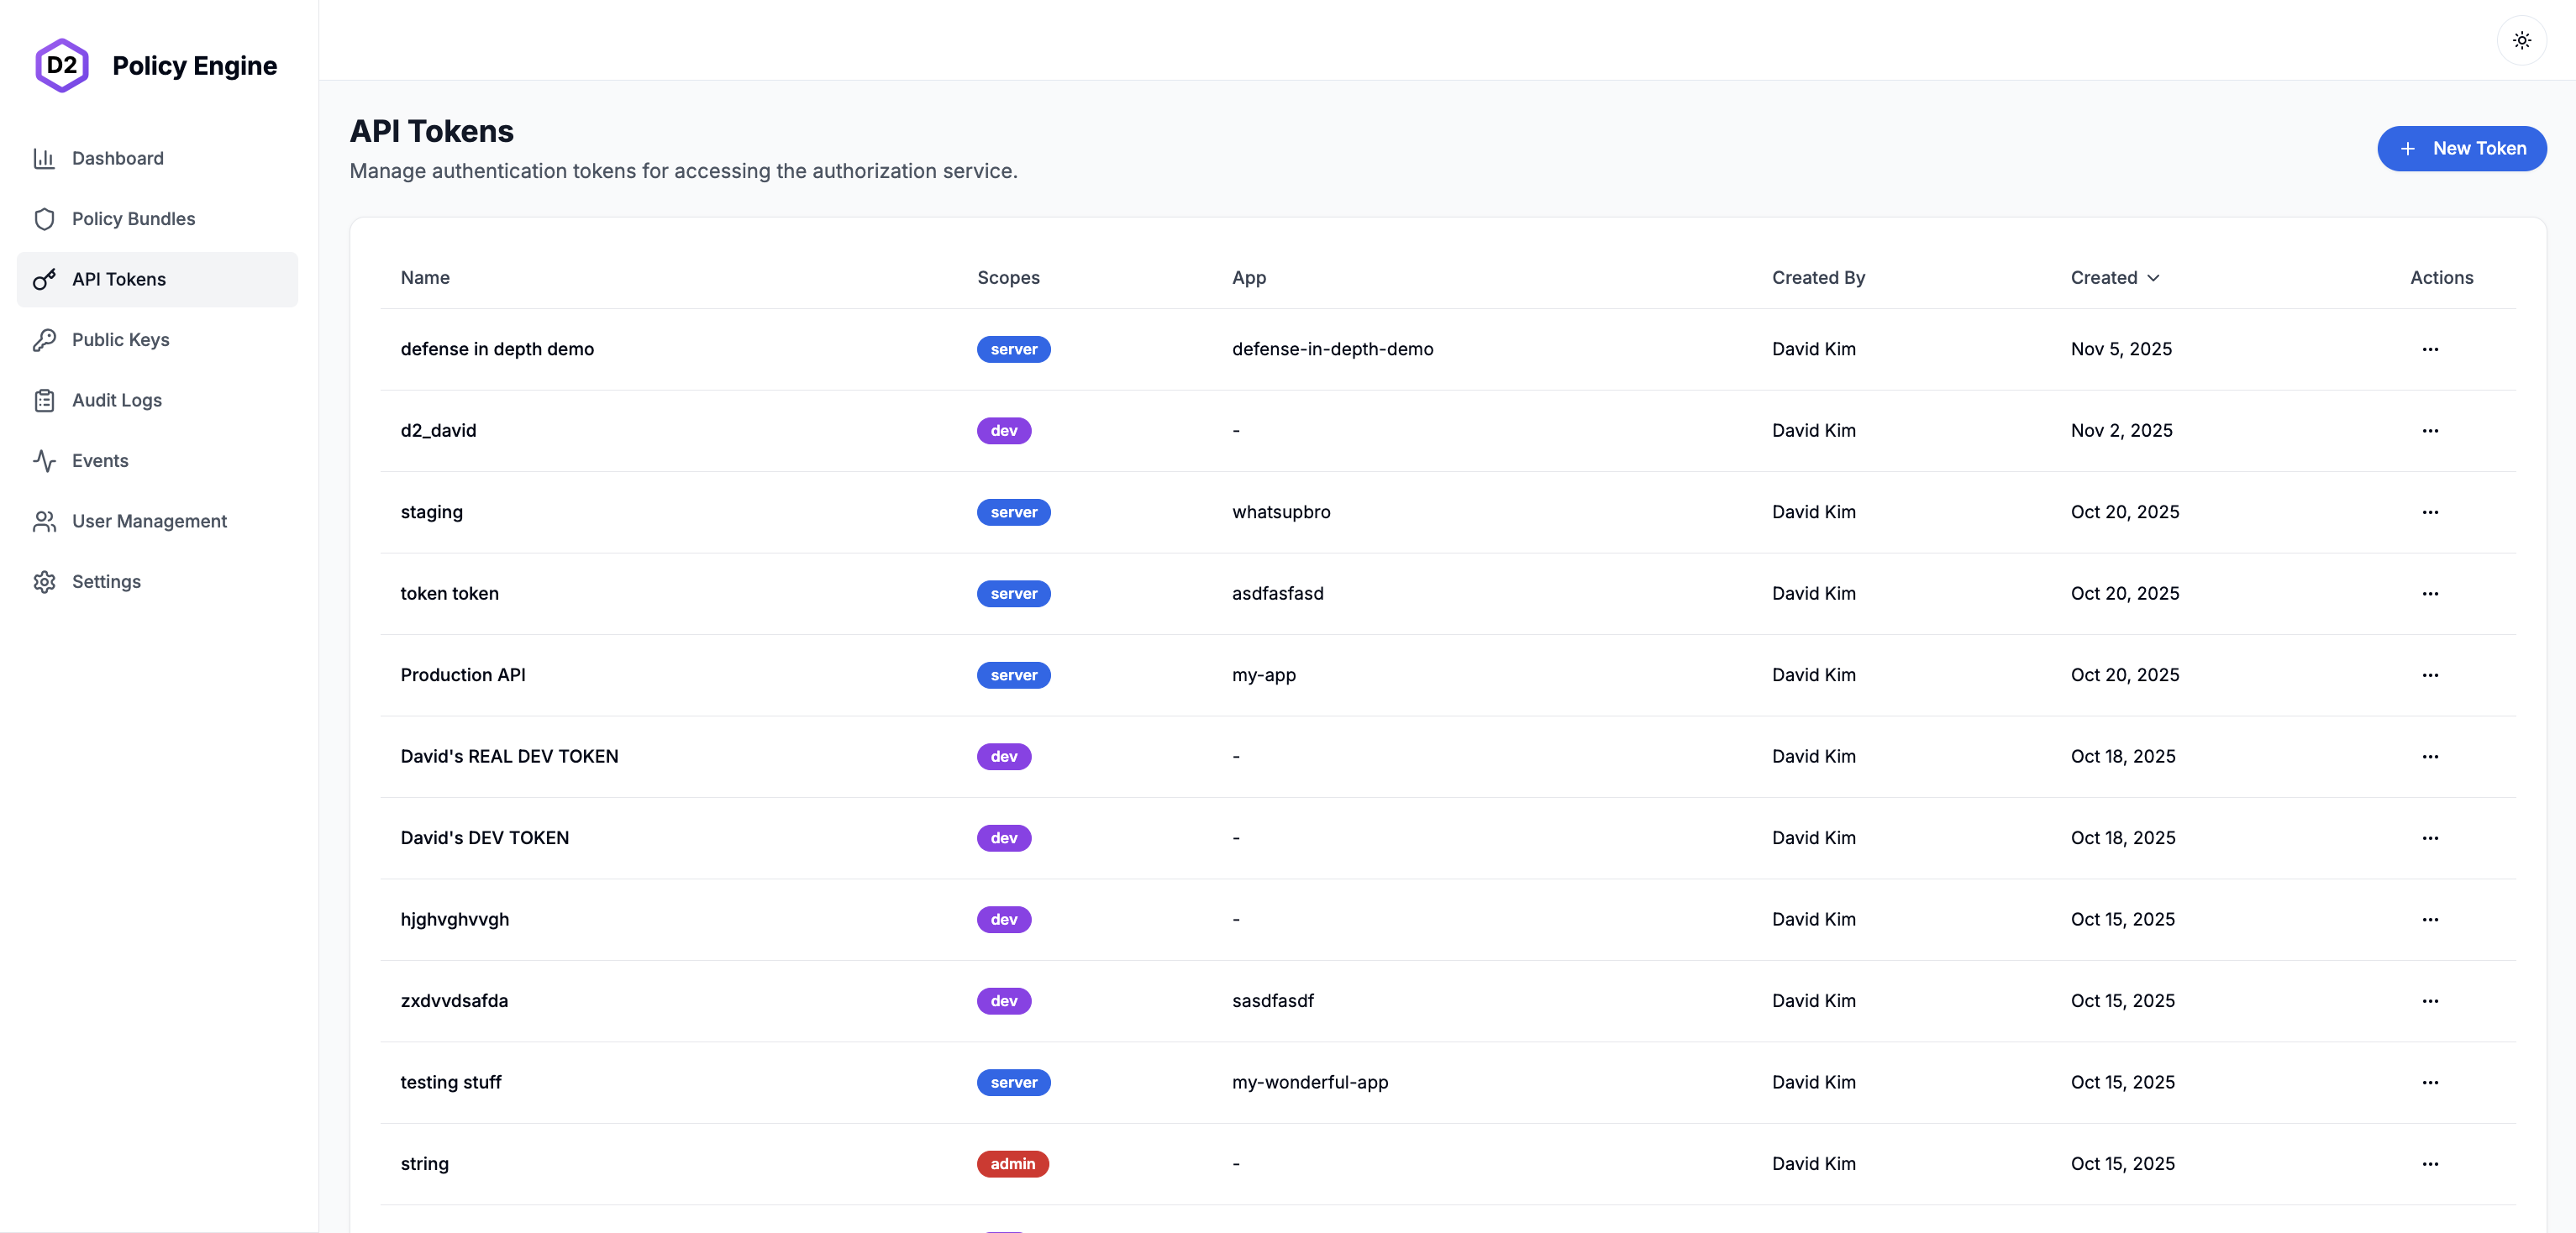Toggle light/dark theme with the sun icon
The width and height of the screenshot is (2576, 1233).
coord(2522,40)
